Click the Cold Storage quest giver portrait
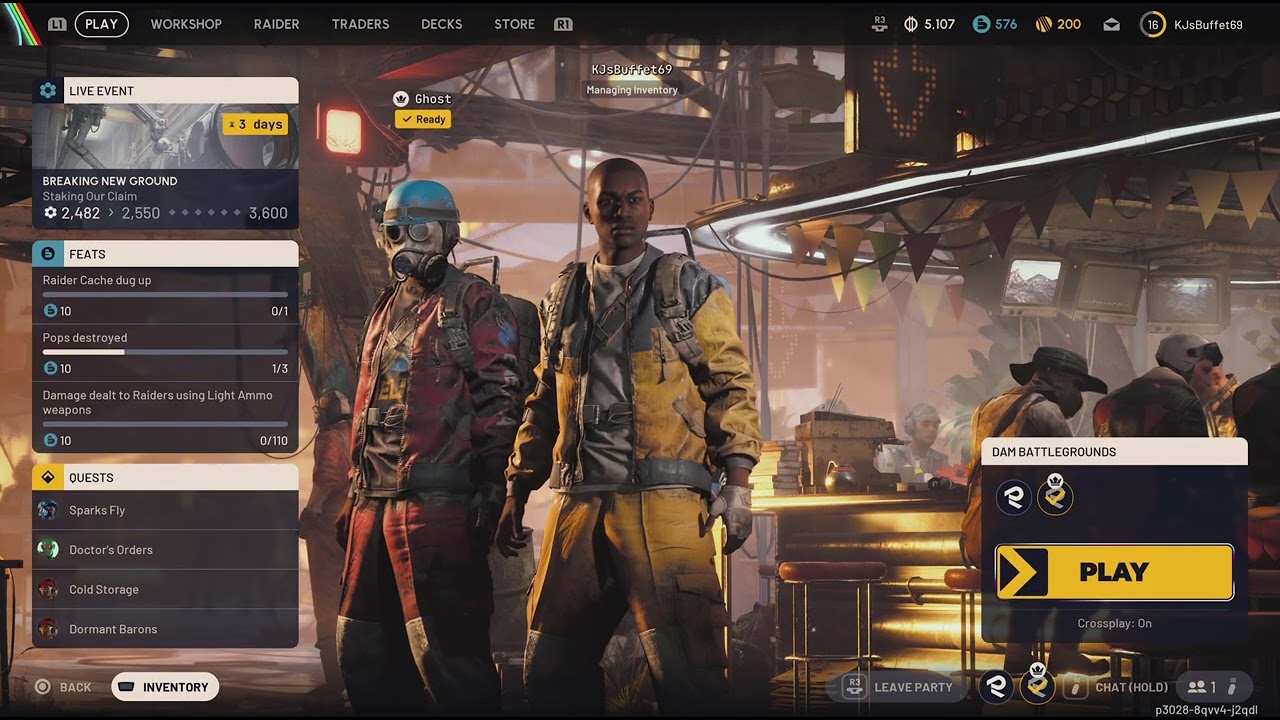The image size is (1280, 720). [x=48, y=589]
